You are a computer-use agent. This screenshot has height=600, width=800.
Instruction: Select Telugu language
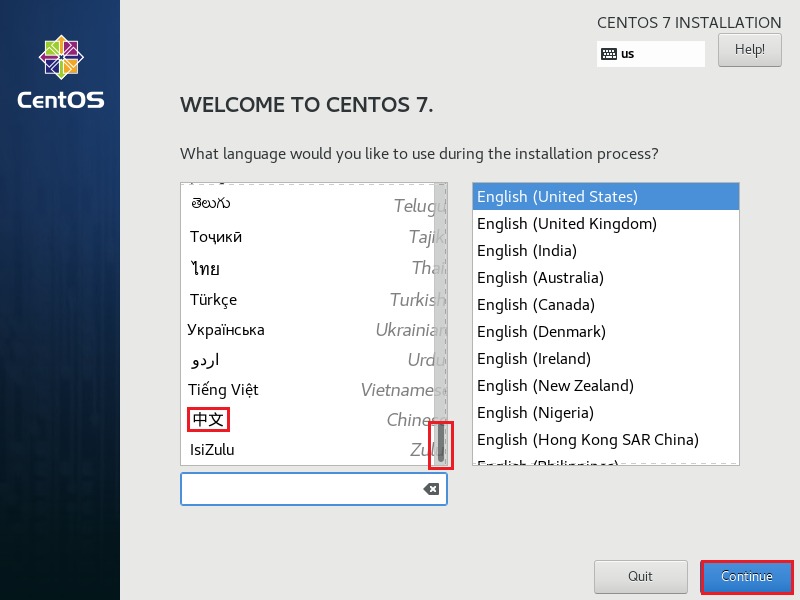pos(313,205)
